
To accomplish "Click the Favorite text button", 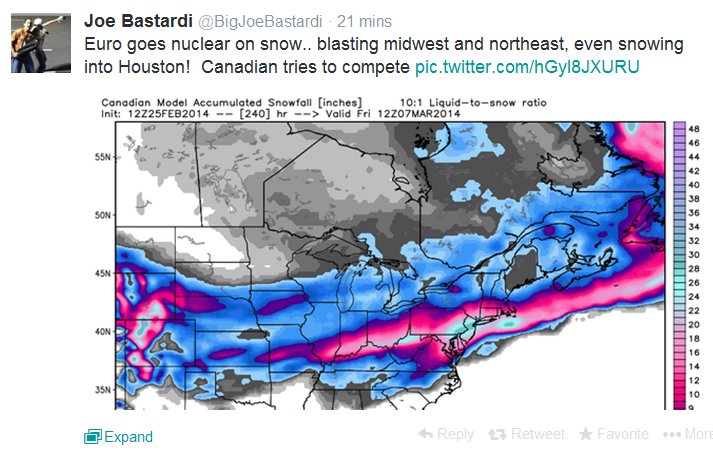I will tap(623, 434).
